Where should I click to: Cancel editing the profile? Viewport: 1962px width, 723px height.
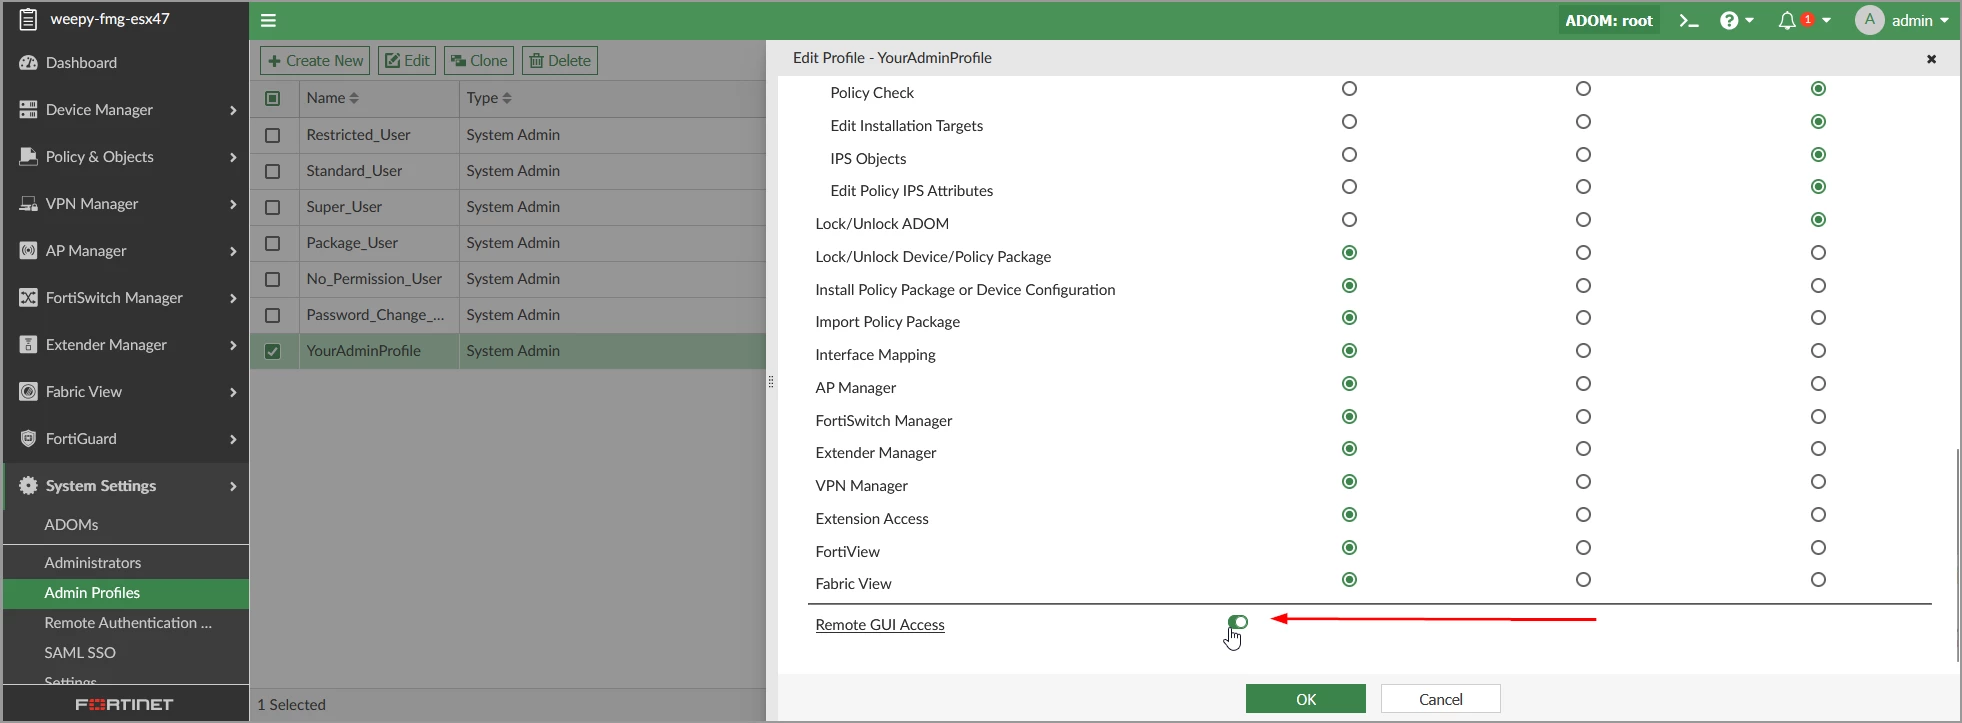[1441, 699]
